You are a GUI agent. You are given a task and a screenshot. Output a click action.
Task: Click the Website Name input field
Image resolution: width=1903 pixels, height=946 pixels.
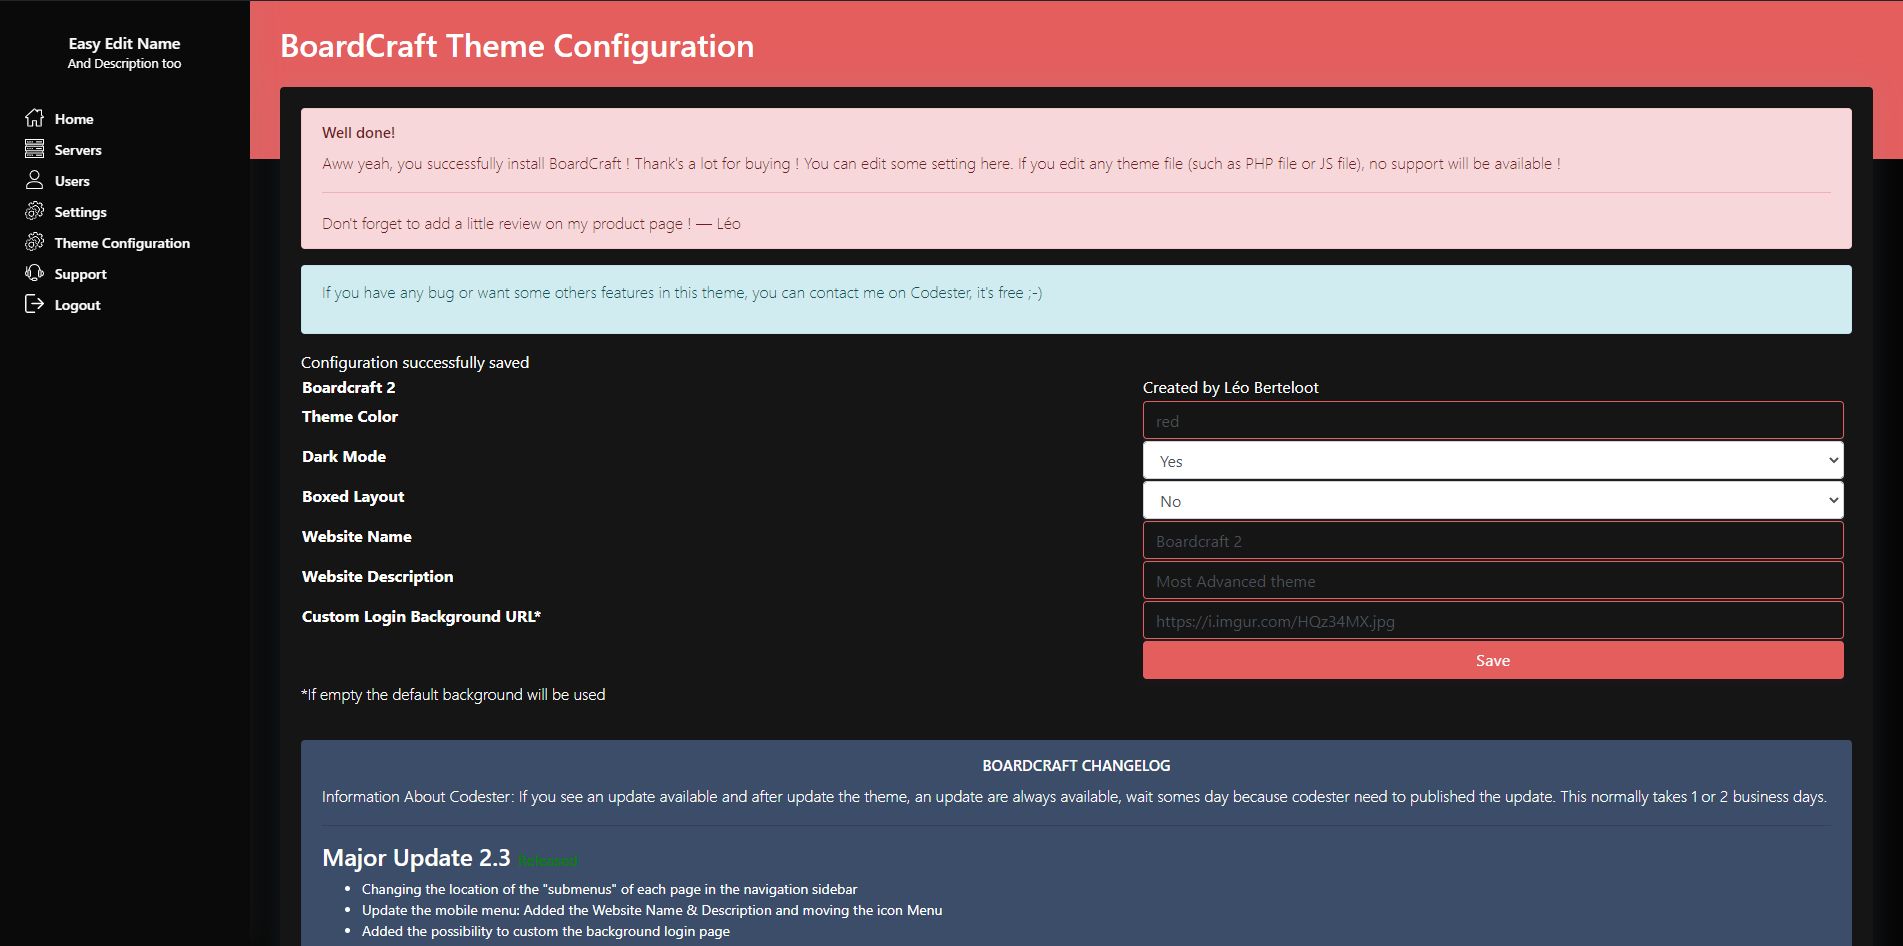(x=1493, y=540)
